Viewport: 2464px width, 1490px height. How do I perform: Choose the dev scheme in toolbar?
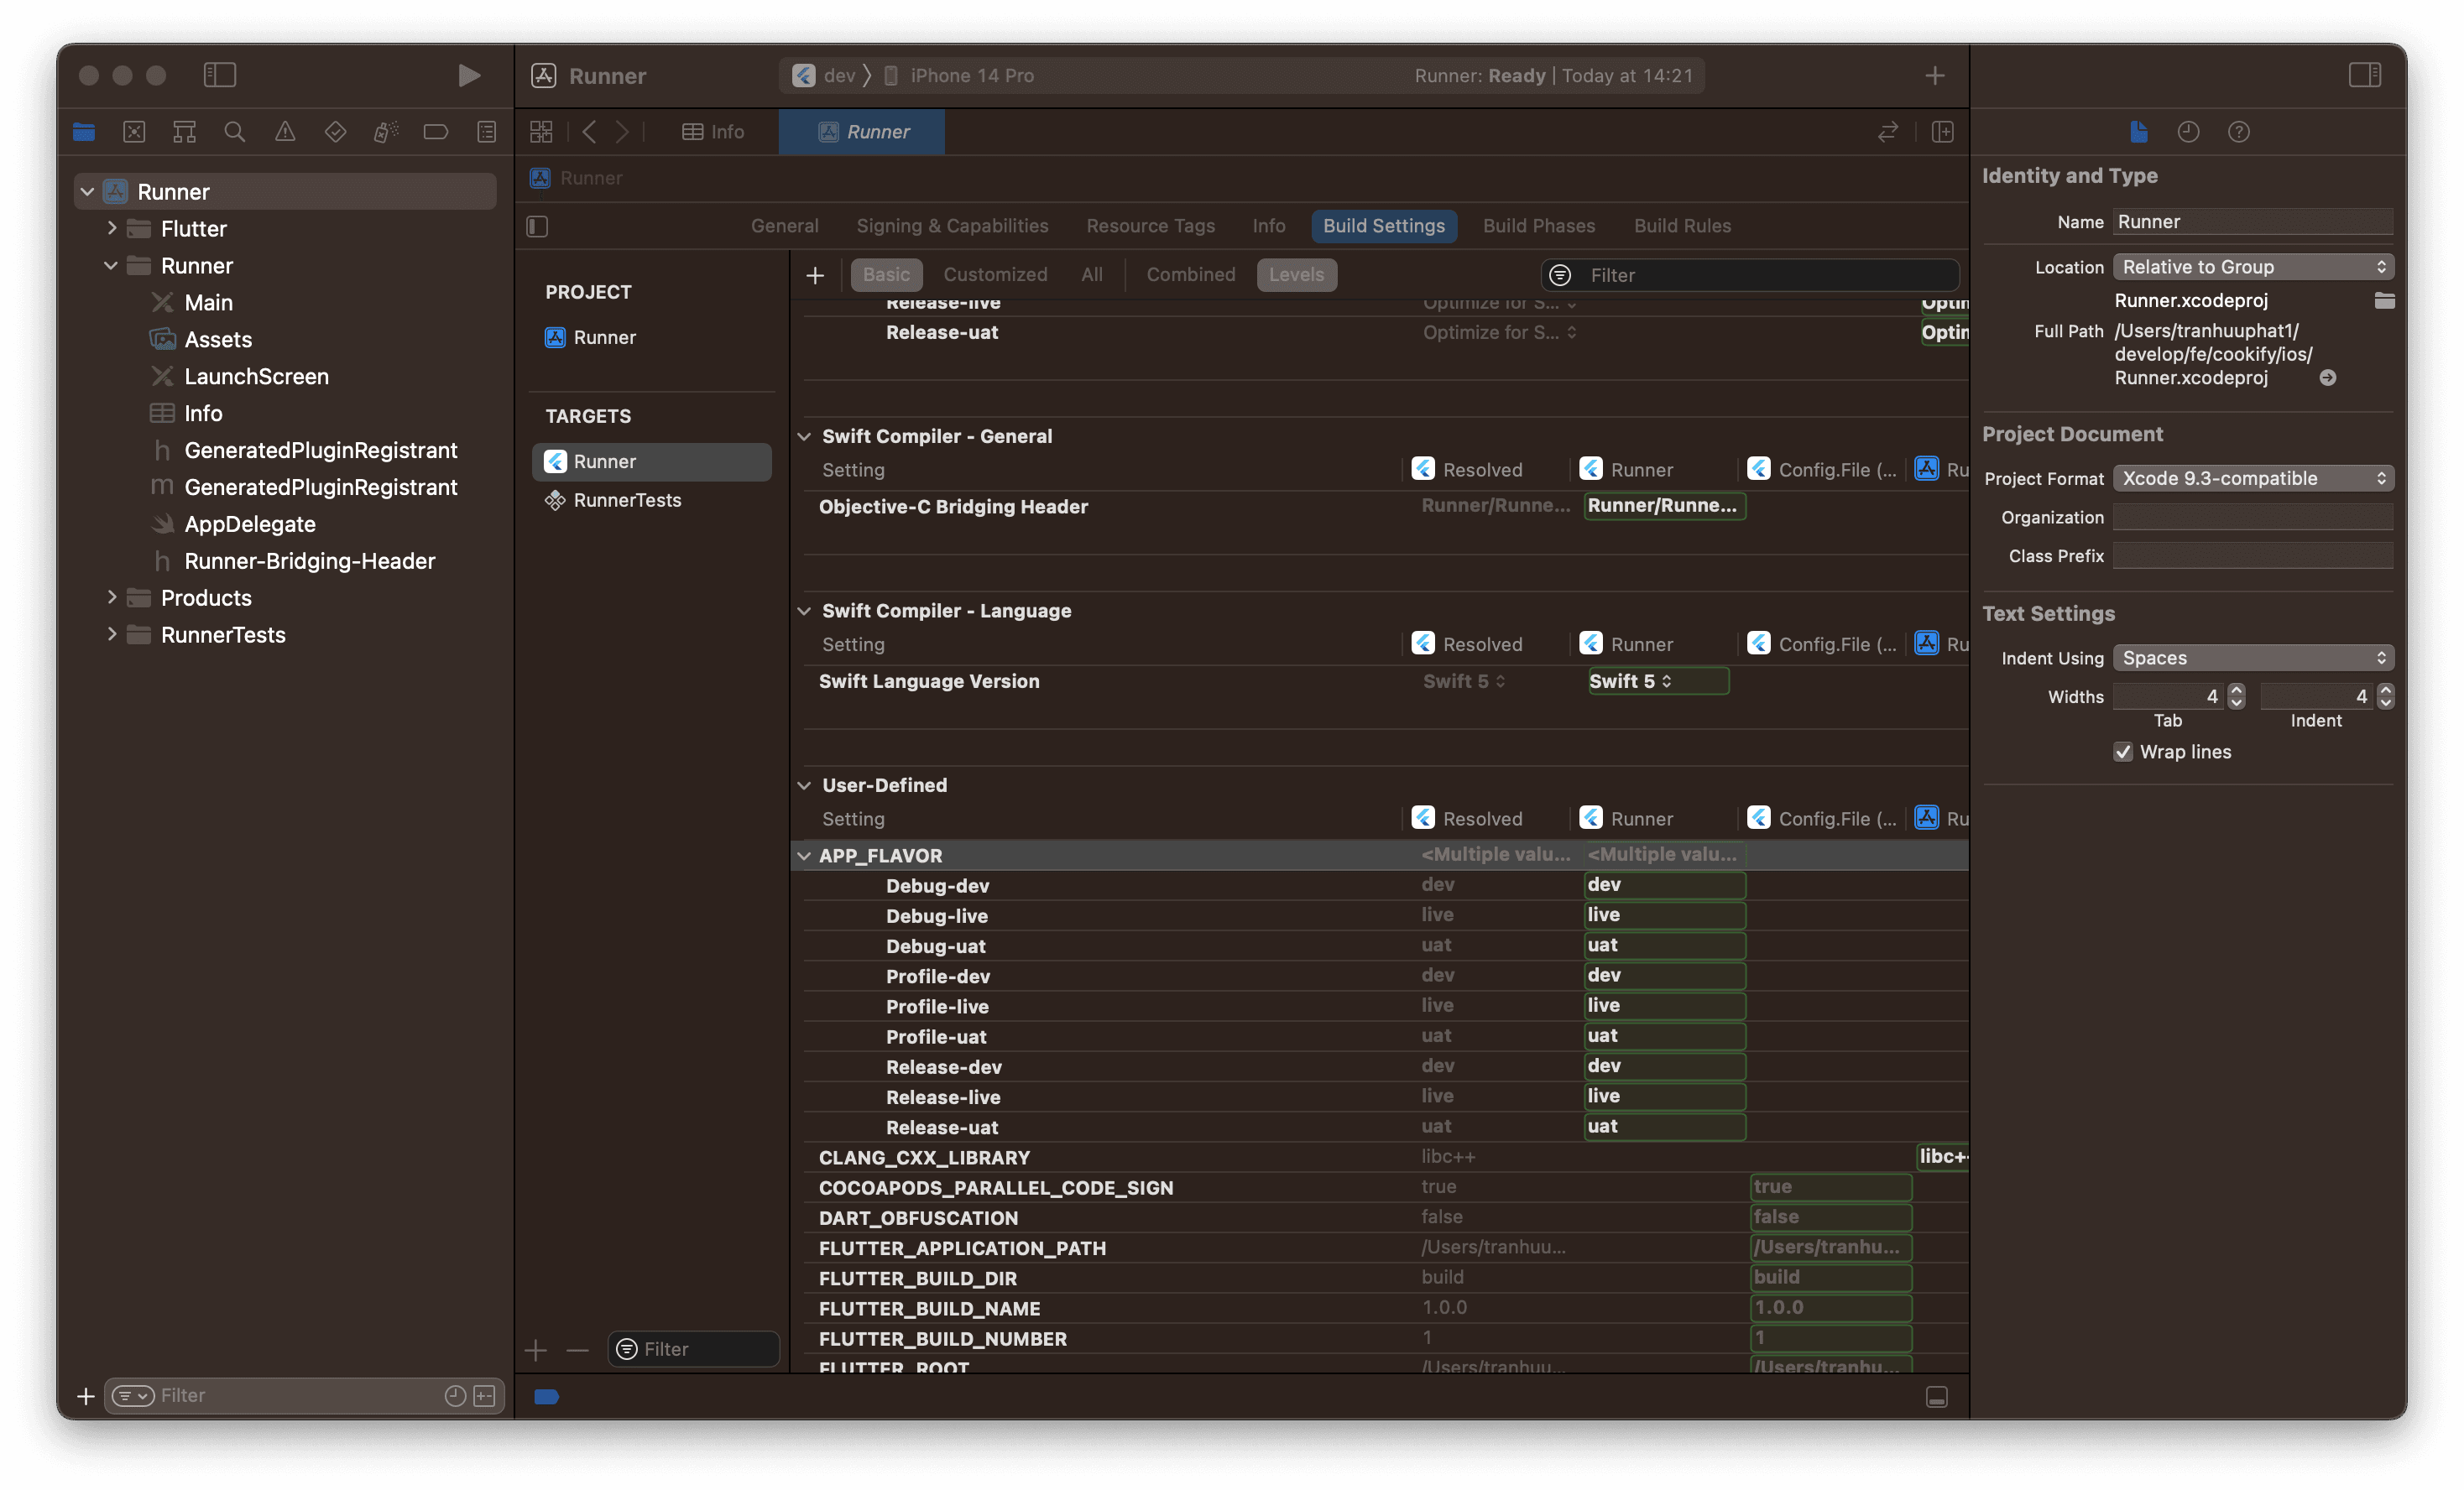tap(825, 75)
